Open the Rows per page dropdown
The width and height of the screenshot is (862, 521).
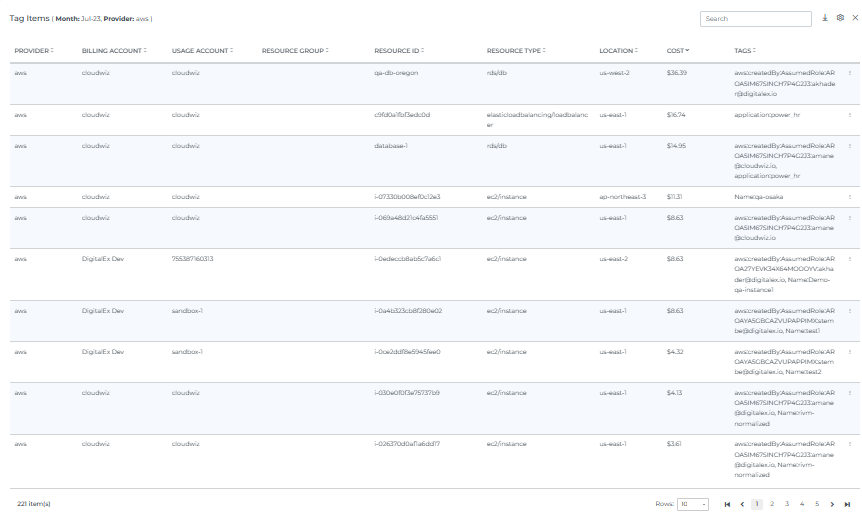[x=693, y=504]
